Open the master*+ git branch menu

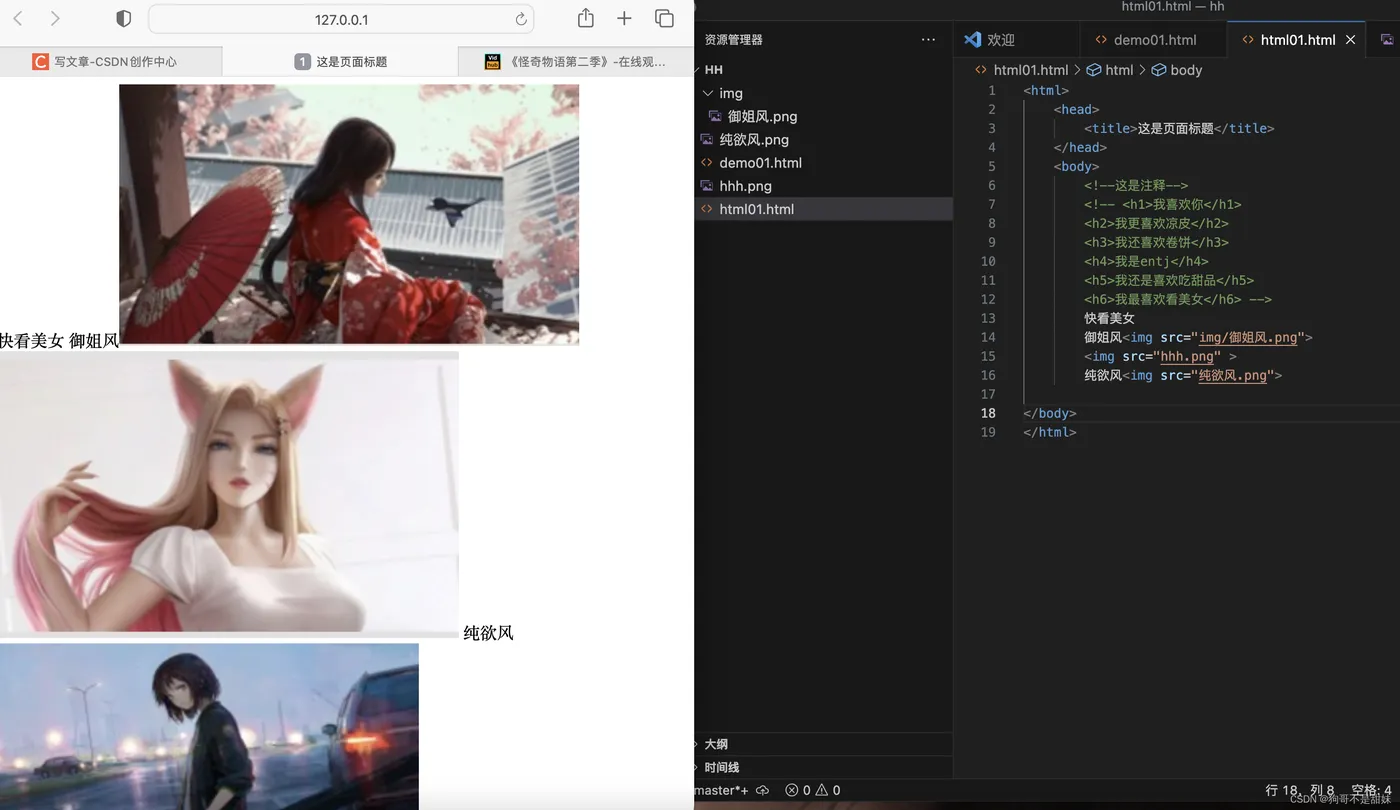coord(720,790)
